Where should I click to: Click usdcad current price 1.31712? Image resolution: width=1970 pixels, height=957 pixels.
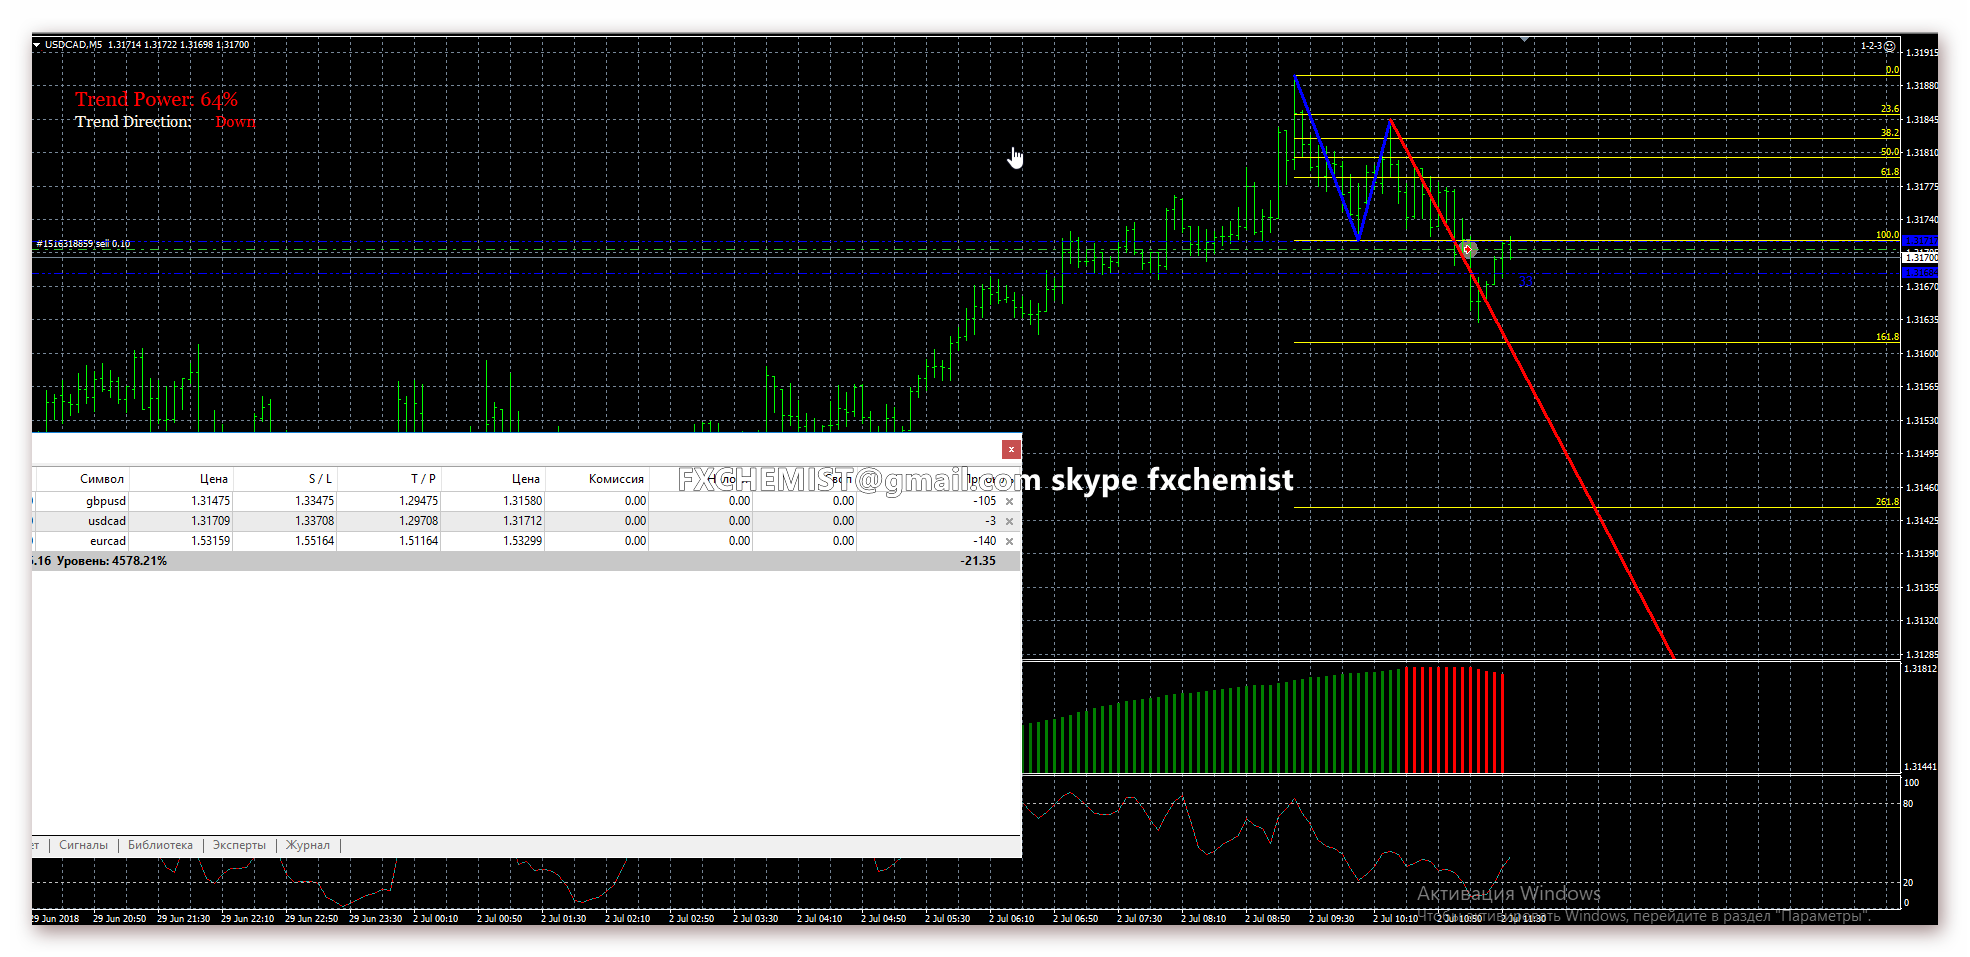click(522, 521)
